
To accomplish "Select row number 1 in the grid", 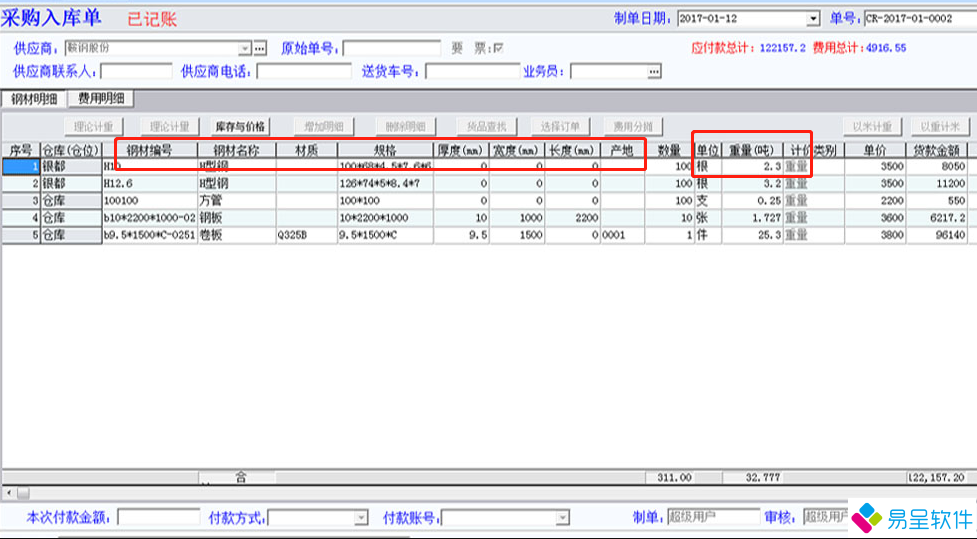I will tap(21, 166).
